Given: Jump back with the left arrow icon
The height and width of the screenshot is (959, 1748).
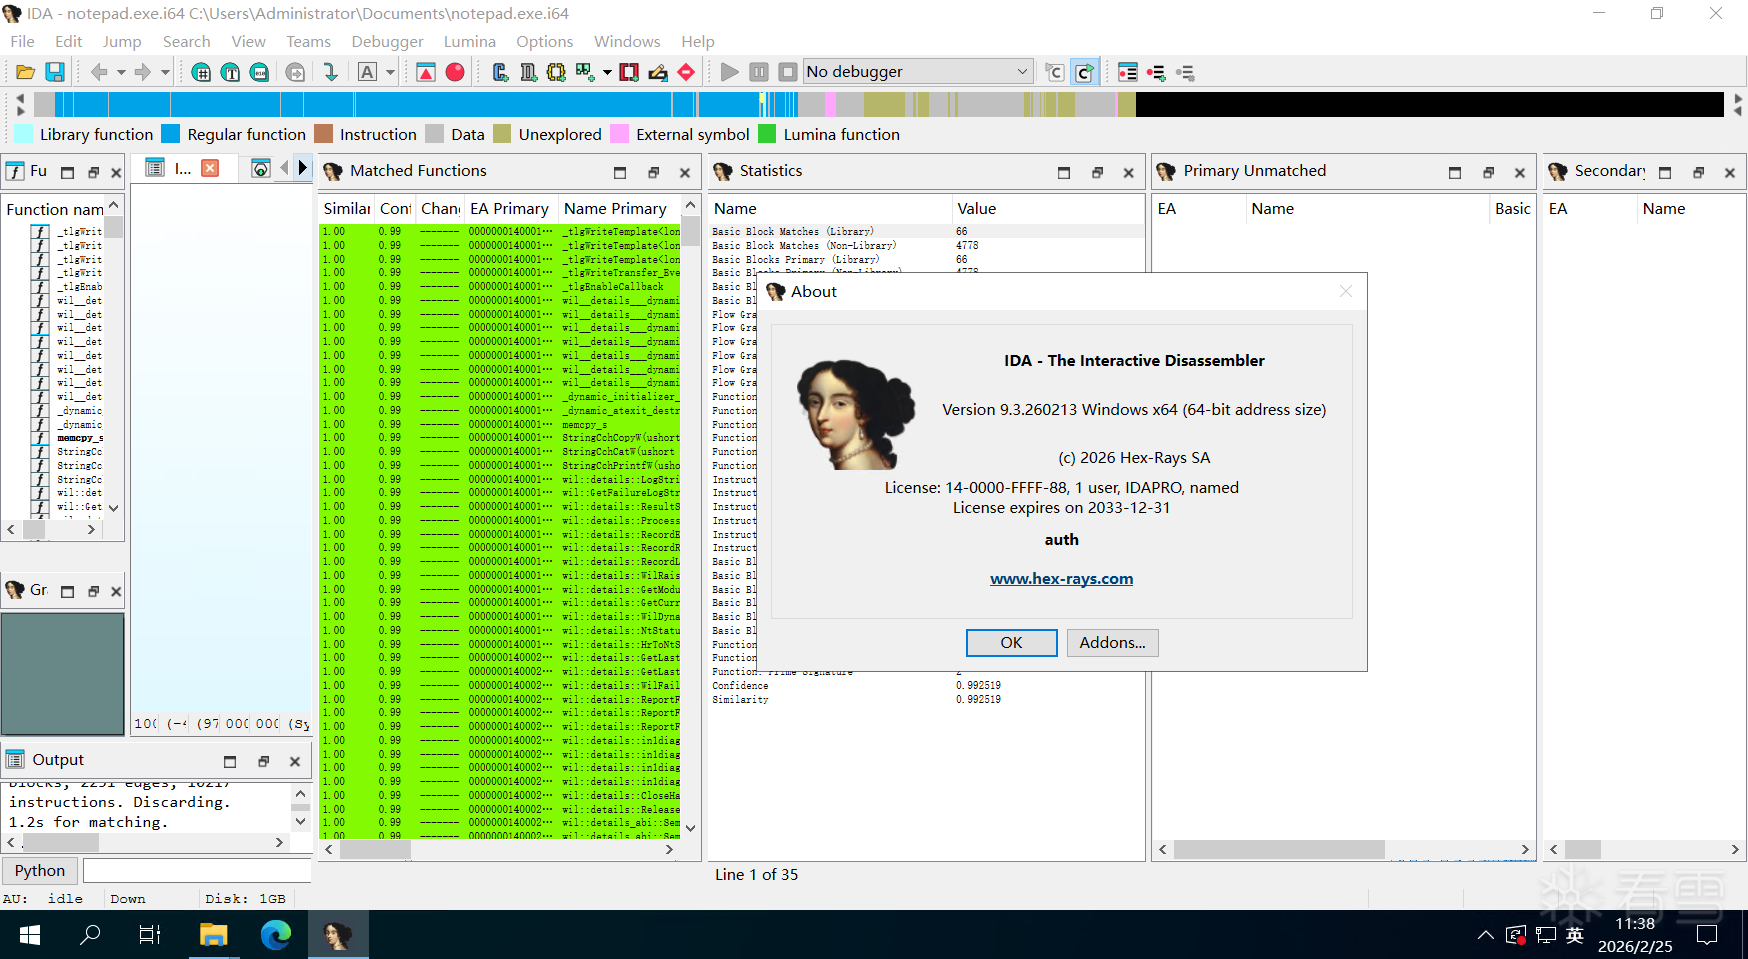Looking at the screenshot, I should pyautogui.click(x=99, y=72).
